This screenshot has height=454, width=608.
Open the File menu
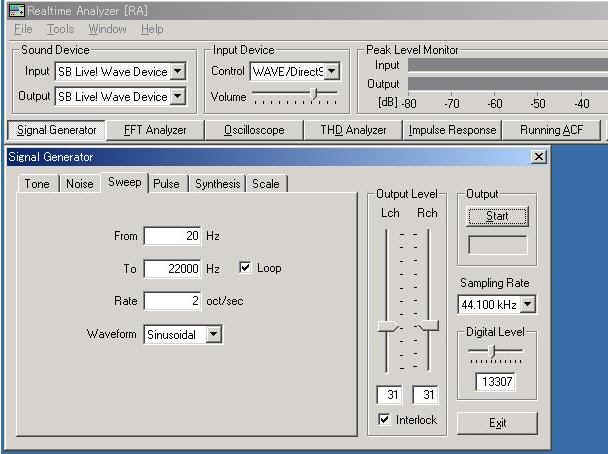tap(23, 29)
